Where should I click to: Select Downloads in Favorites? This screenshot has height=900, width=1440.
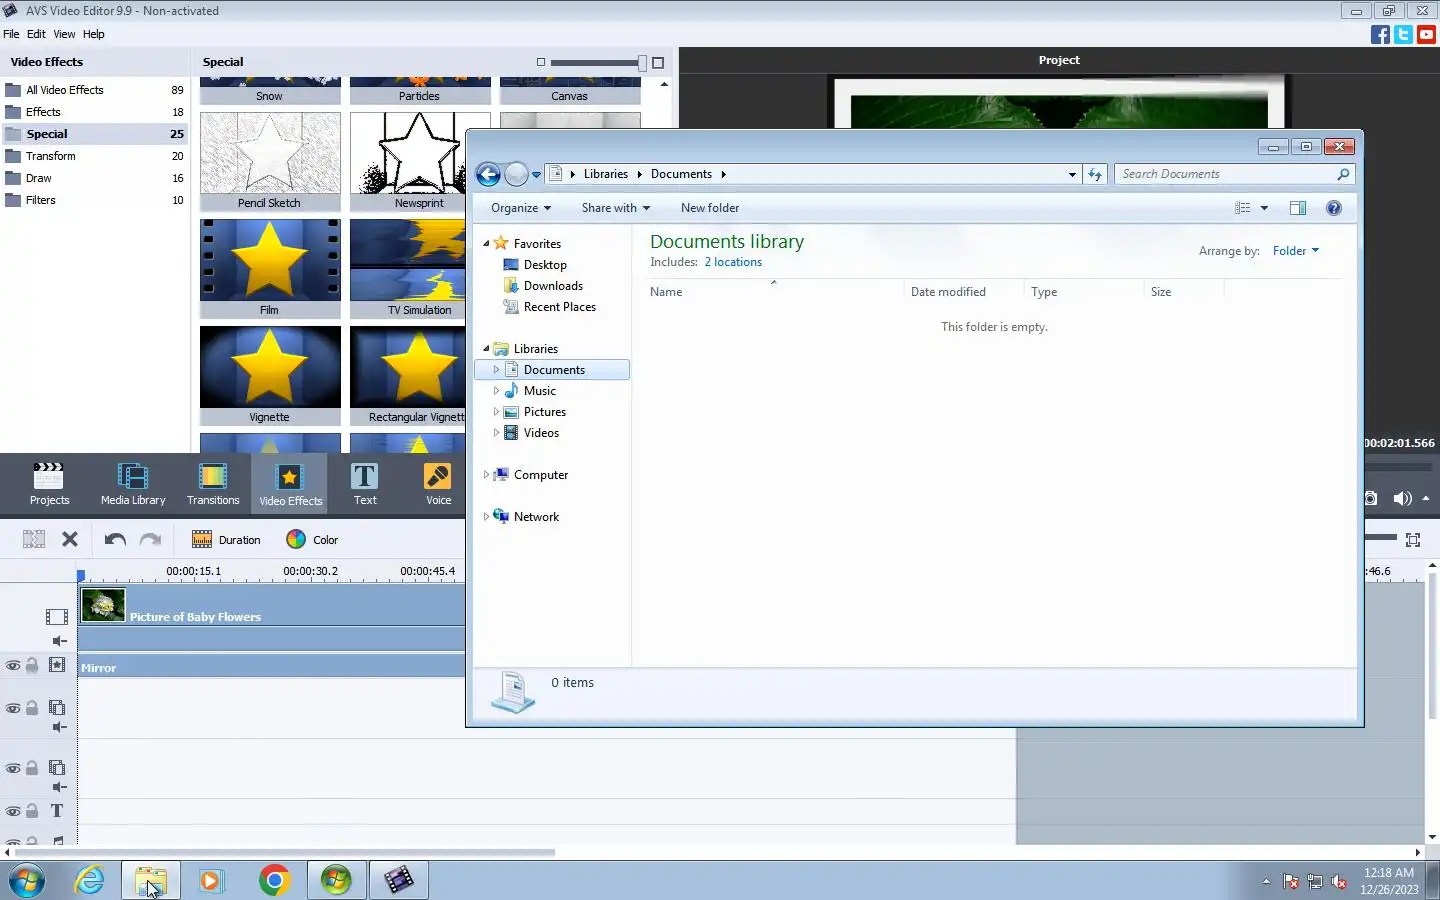(553, 286)
